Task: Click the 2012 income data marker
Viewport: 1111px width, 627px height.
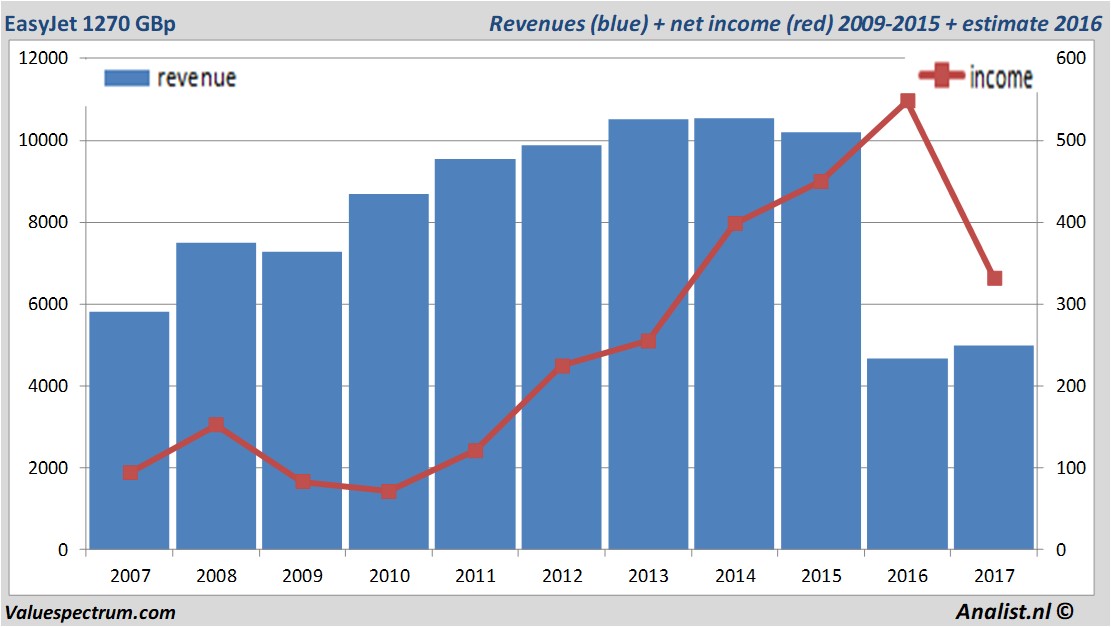Action: point(562,366)
